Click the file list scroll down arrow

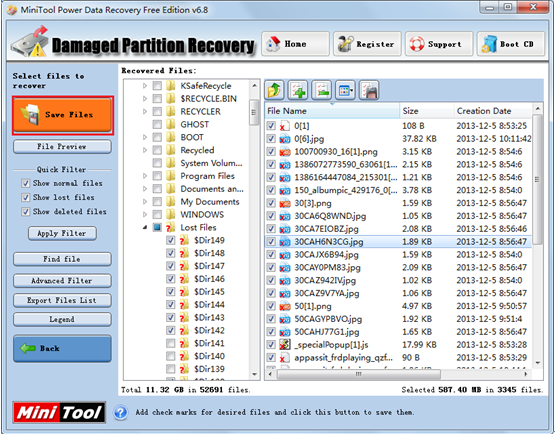click(x=538, y=362)
